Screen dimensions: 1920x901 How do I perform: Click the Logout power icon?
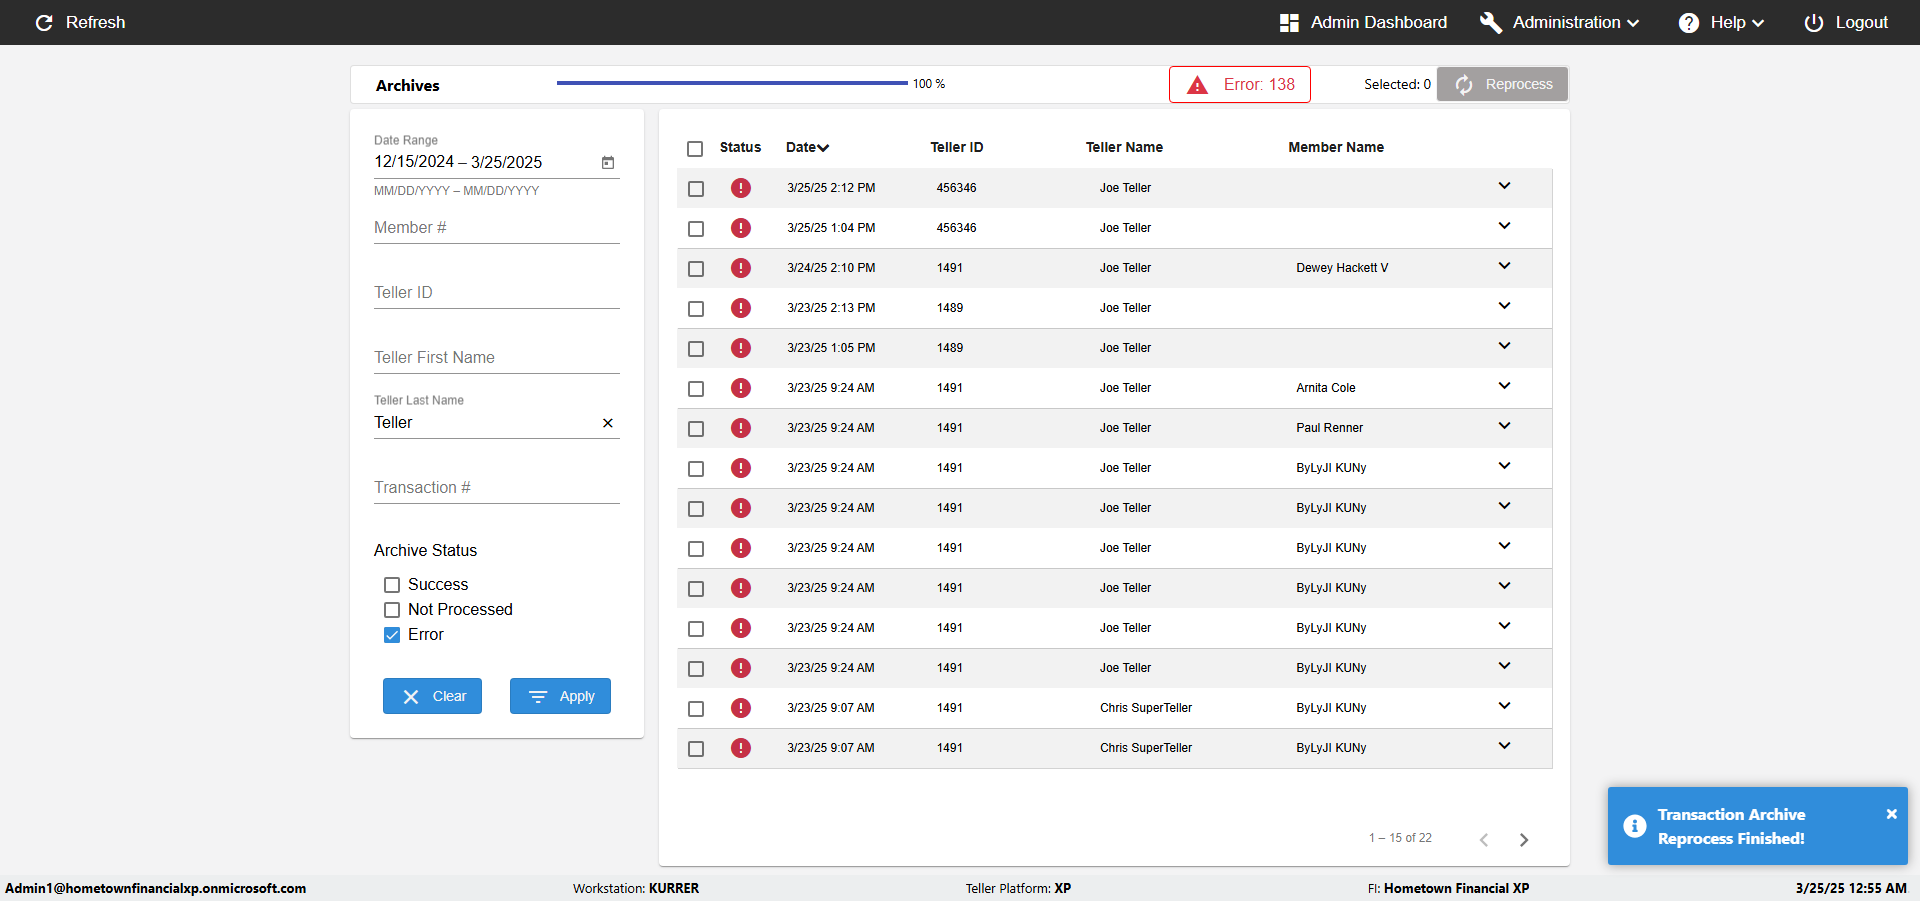1813,22
